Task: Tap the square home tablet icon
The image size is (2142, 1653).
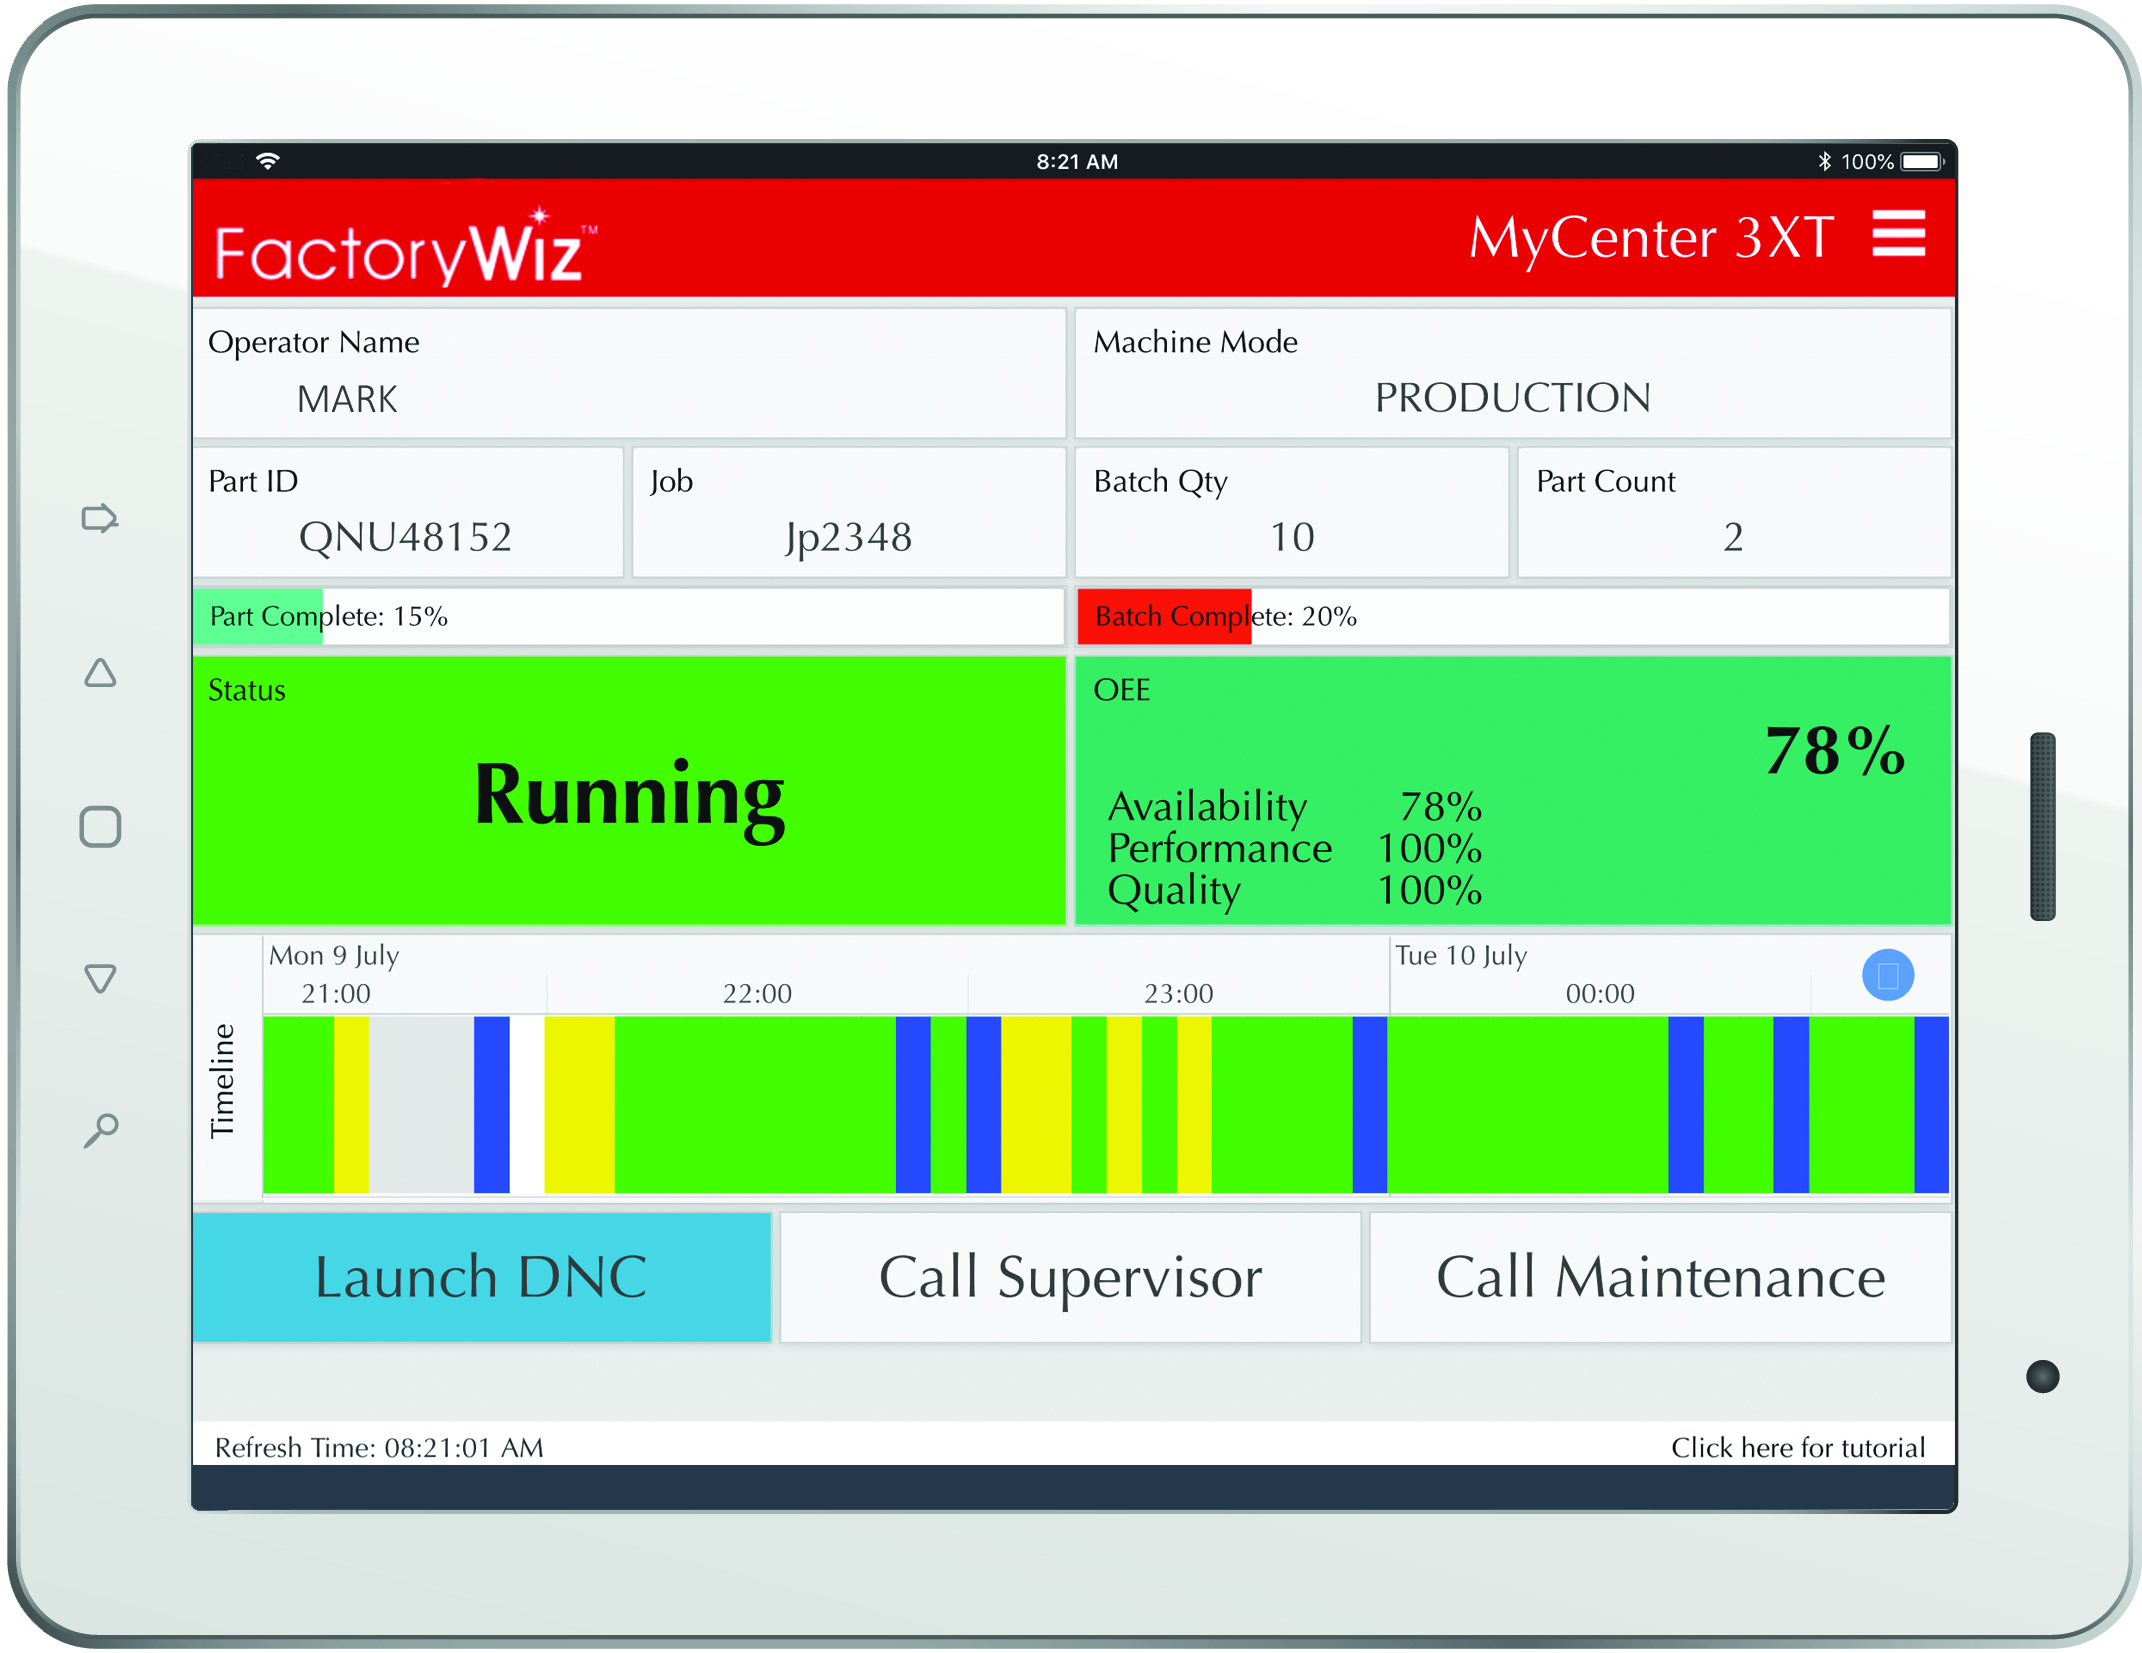Action: pyautogui.click(x=100, y=827)
